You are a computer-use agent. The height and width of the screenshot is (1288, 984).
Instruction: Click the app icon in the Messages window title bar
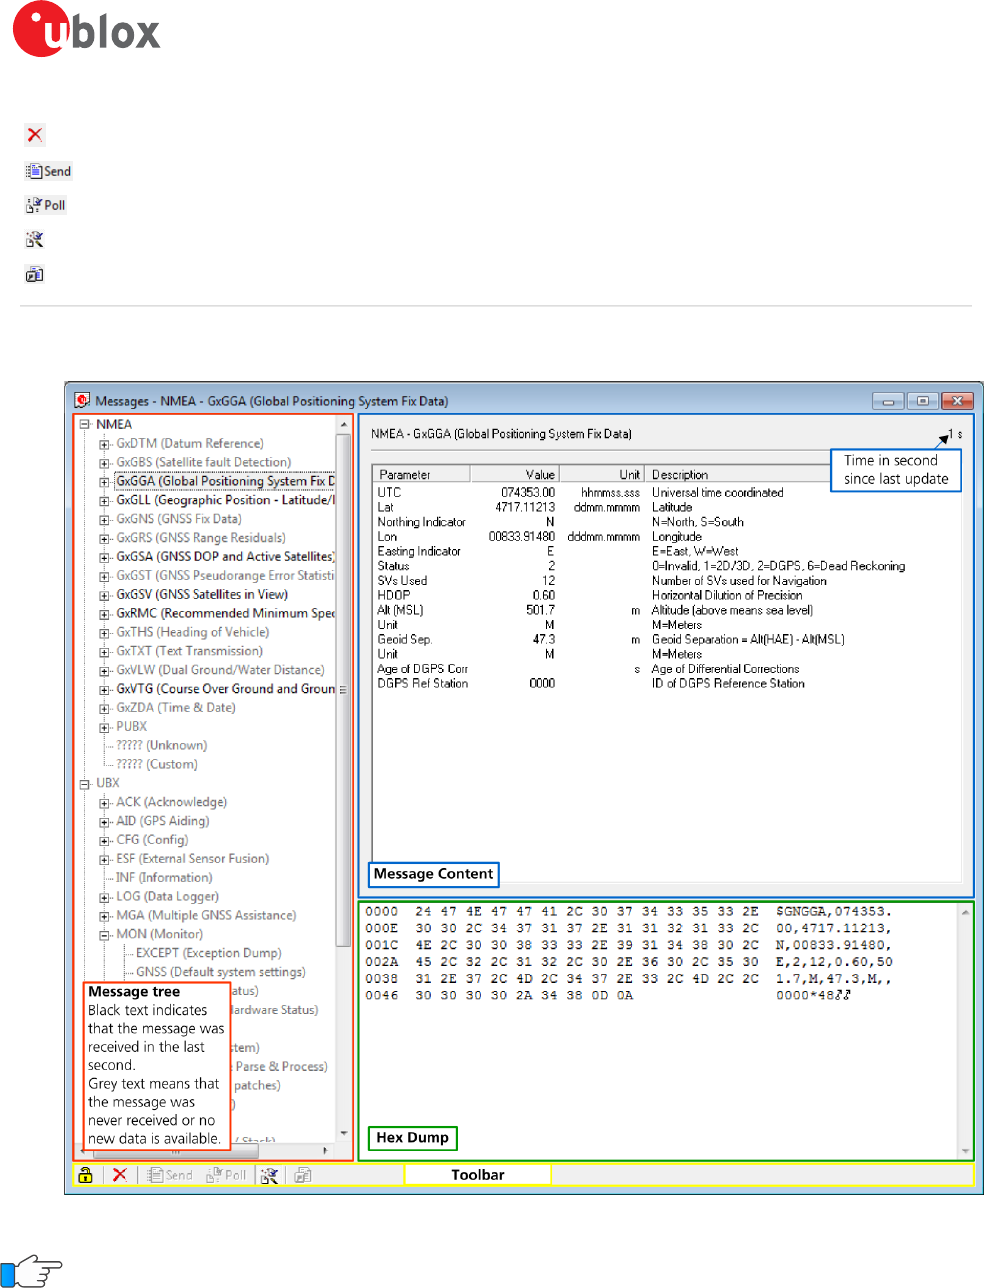(83, 401)
